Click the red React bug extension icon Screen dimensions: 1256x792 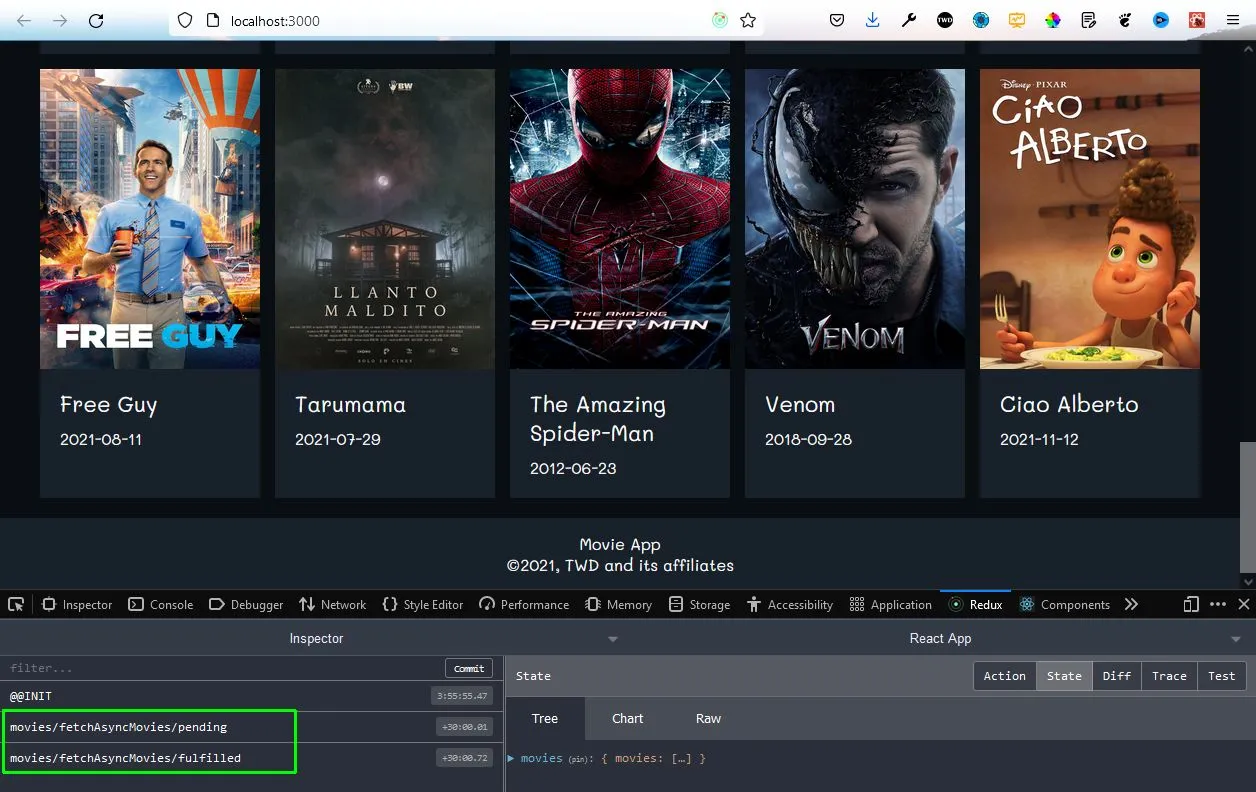[x=1197, y=20]
